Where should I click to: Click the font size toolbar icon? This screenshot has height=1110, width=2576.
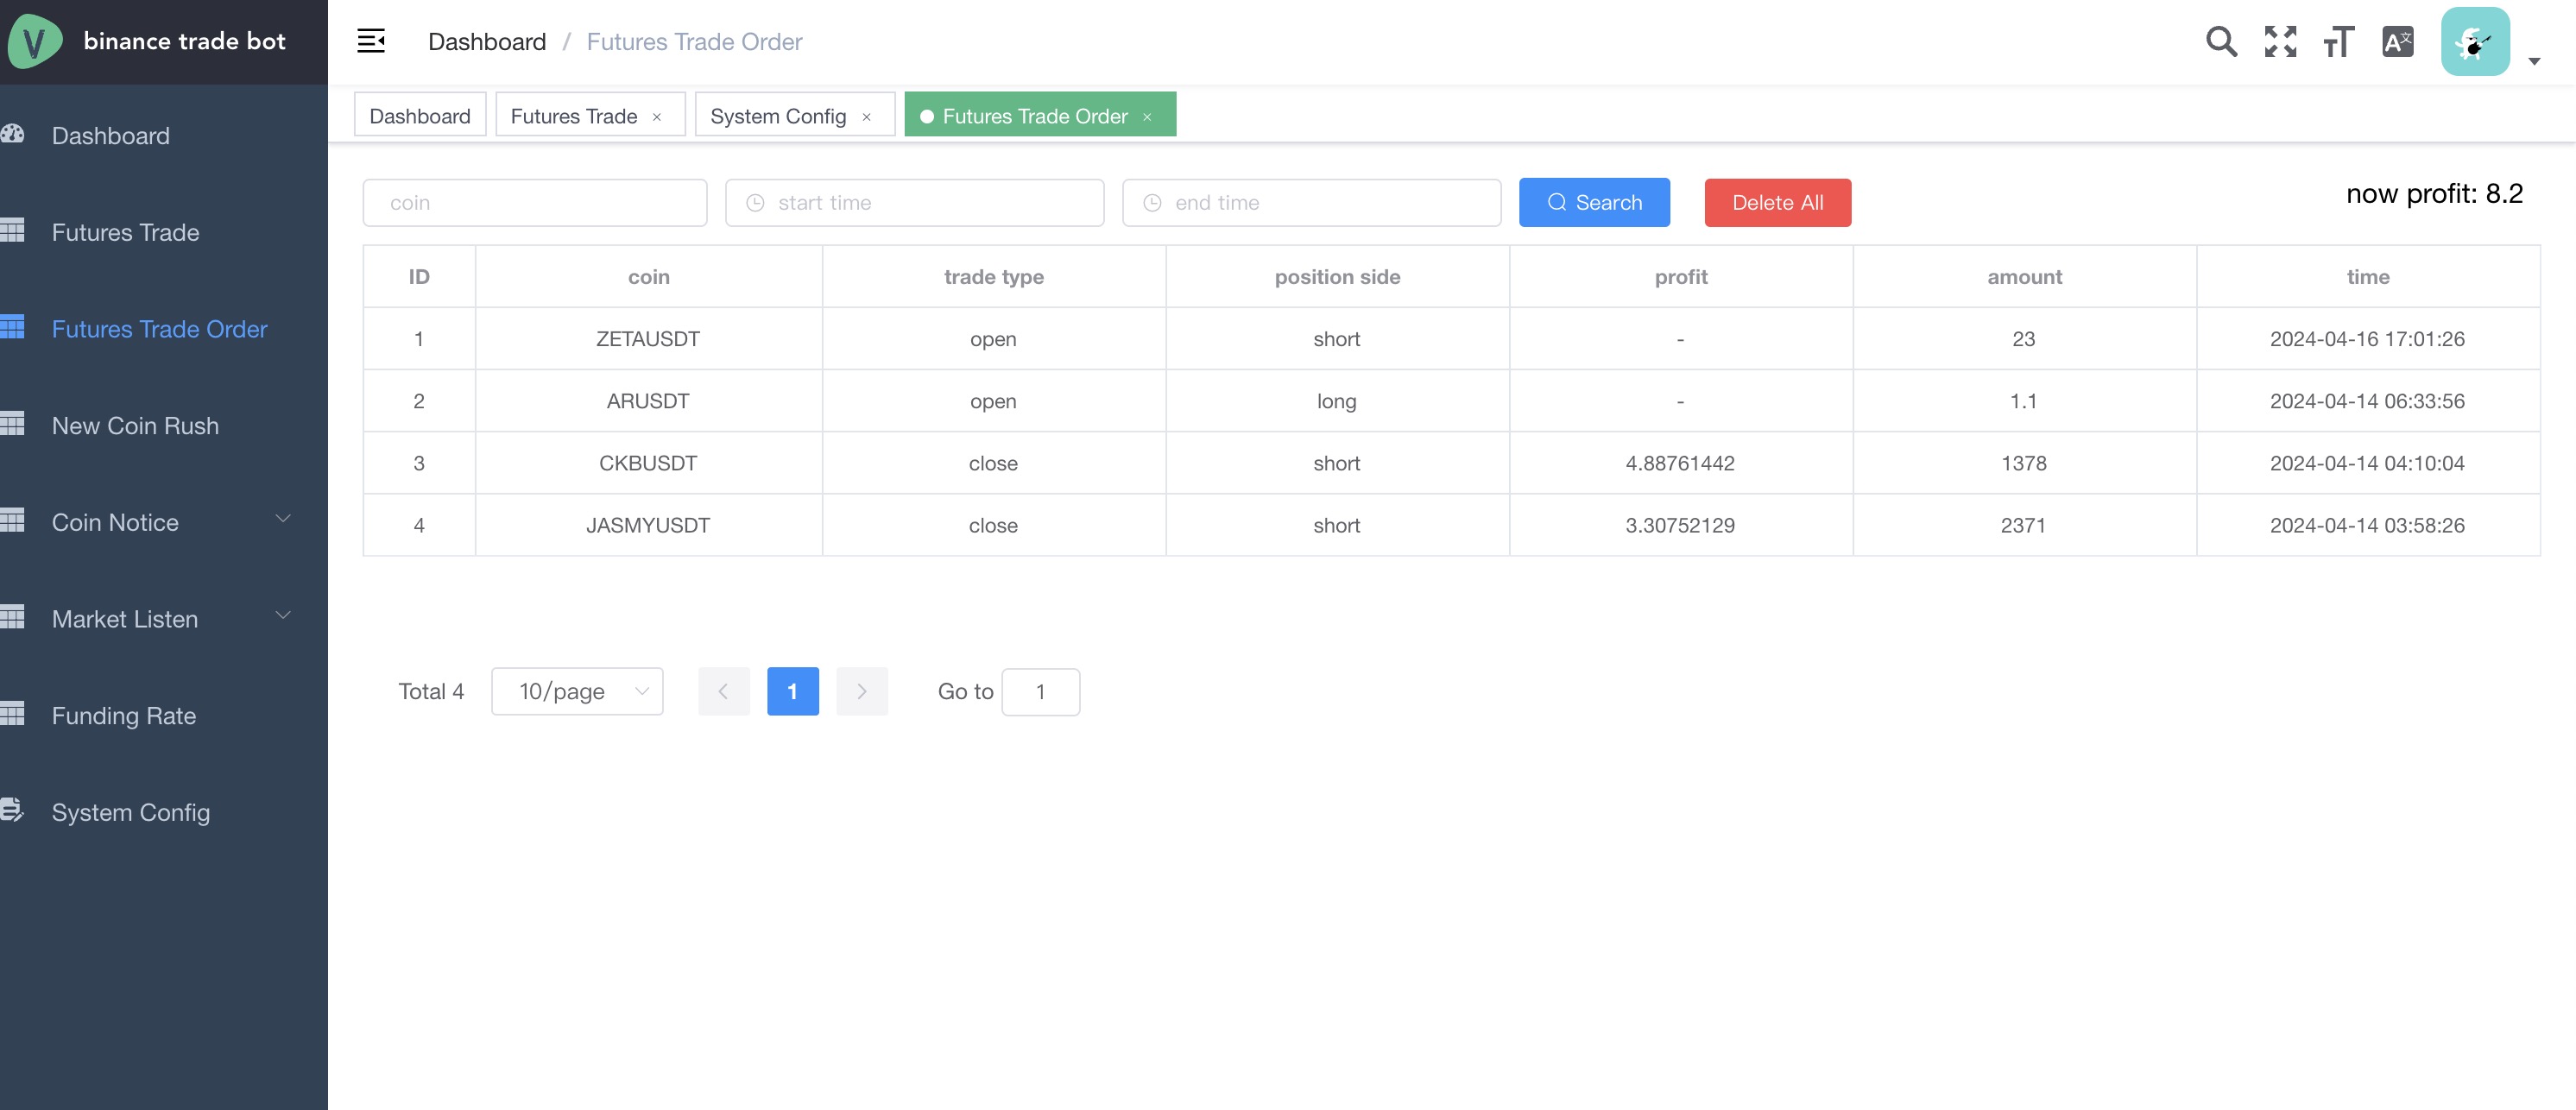2338,40
